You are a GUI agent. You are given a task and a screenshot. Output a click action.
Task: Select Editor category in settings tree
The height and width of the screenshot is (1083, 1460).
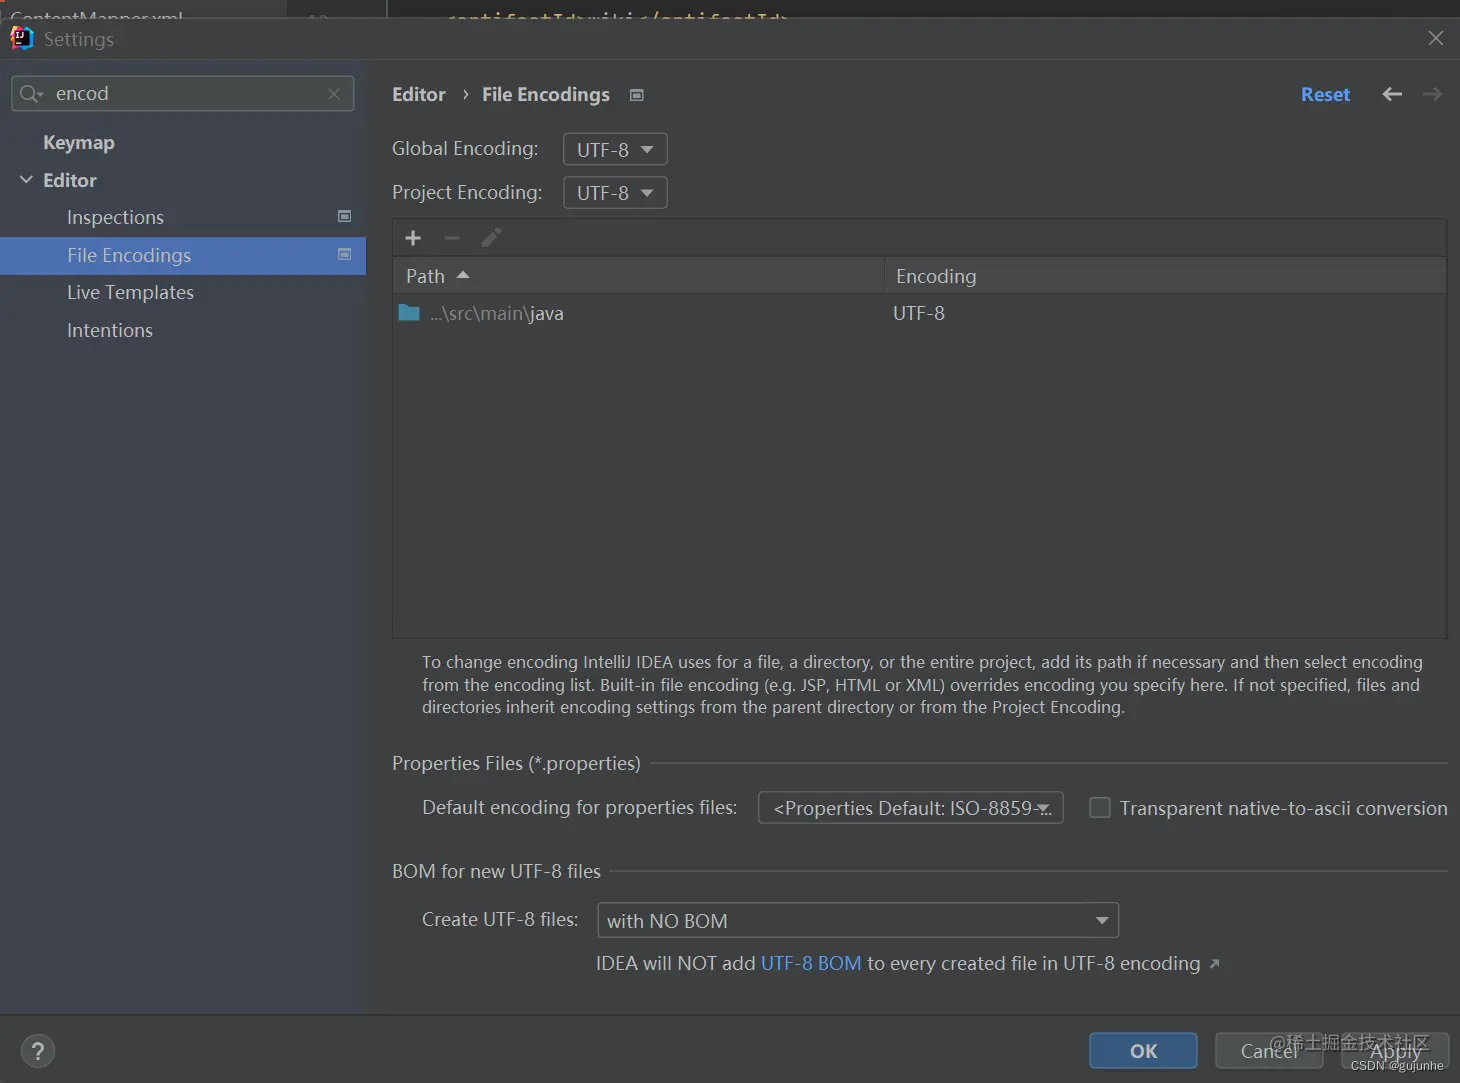point(70,180)
